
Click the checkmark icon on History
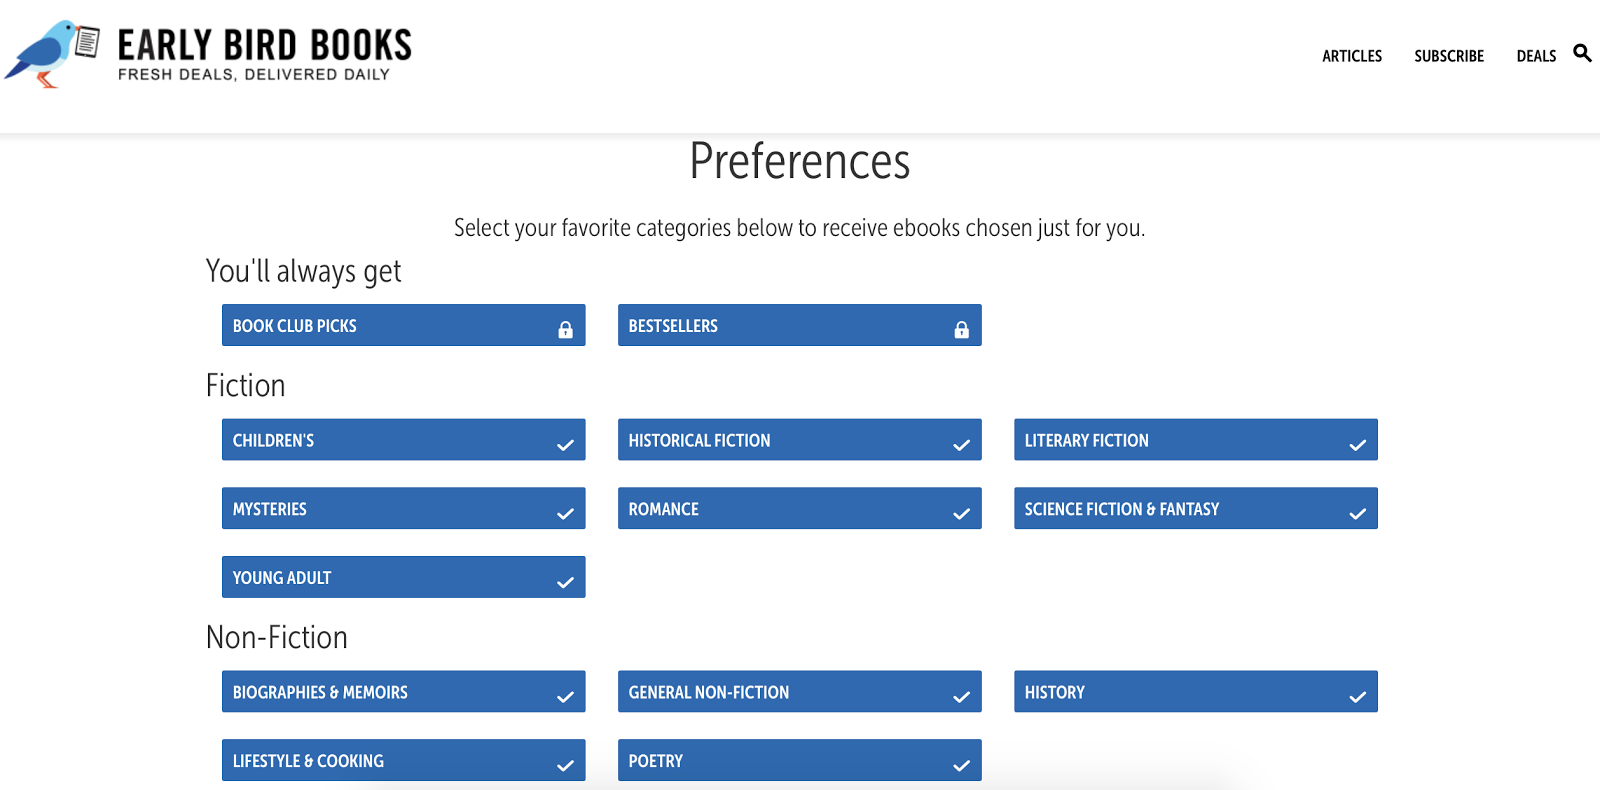pos(1357,697)
